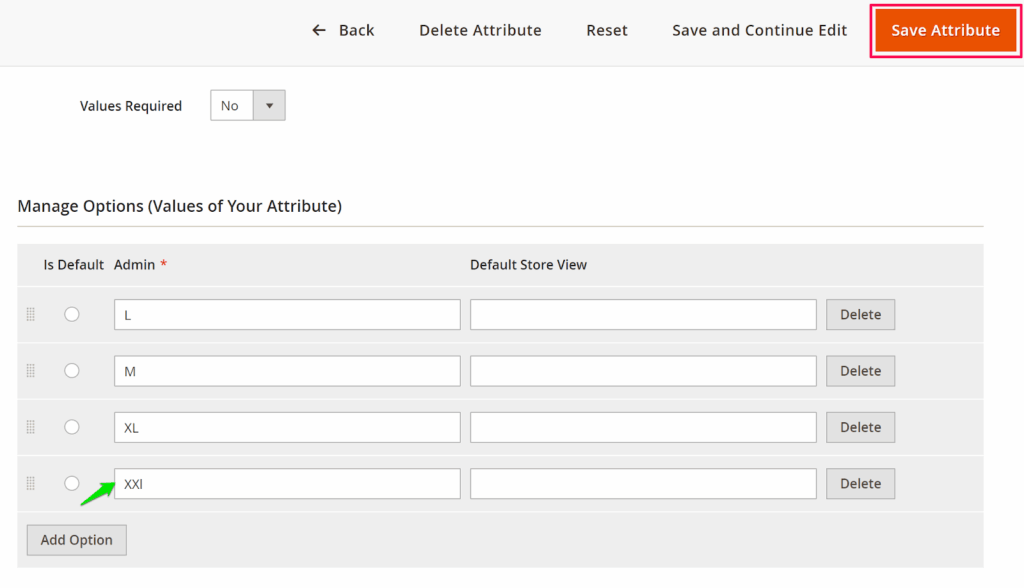
Task: Click the Delete Attribute button
Action: click(x=480, y=30)
